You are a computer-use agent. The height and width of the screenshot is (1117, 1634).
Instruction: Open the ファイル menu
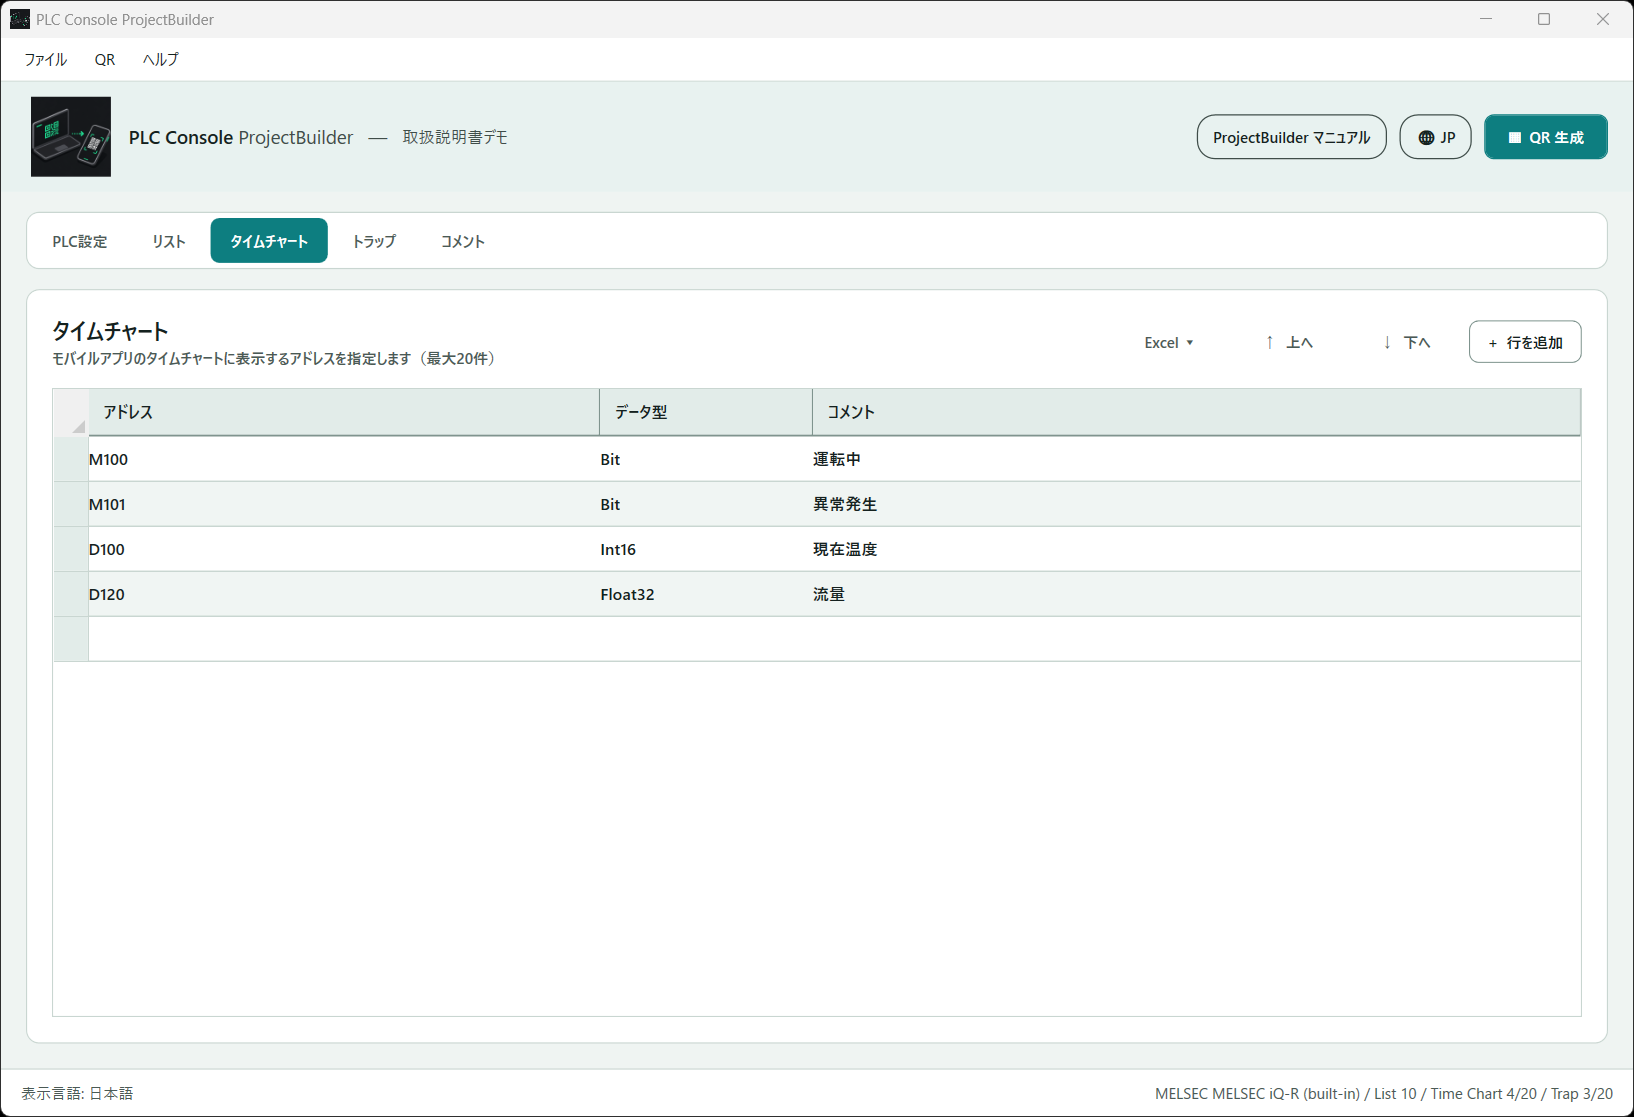[46, 60]
